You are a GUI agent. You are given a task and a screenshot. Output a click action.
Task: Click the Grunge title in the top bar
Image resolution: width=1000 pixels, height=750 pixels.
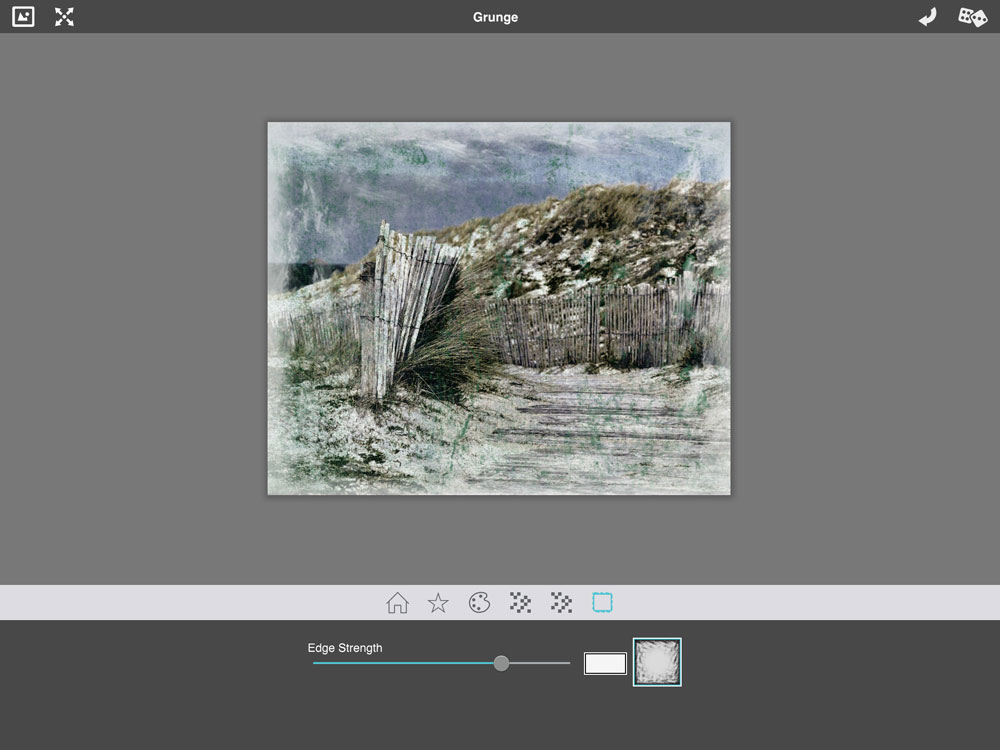tap(495, 17)
